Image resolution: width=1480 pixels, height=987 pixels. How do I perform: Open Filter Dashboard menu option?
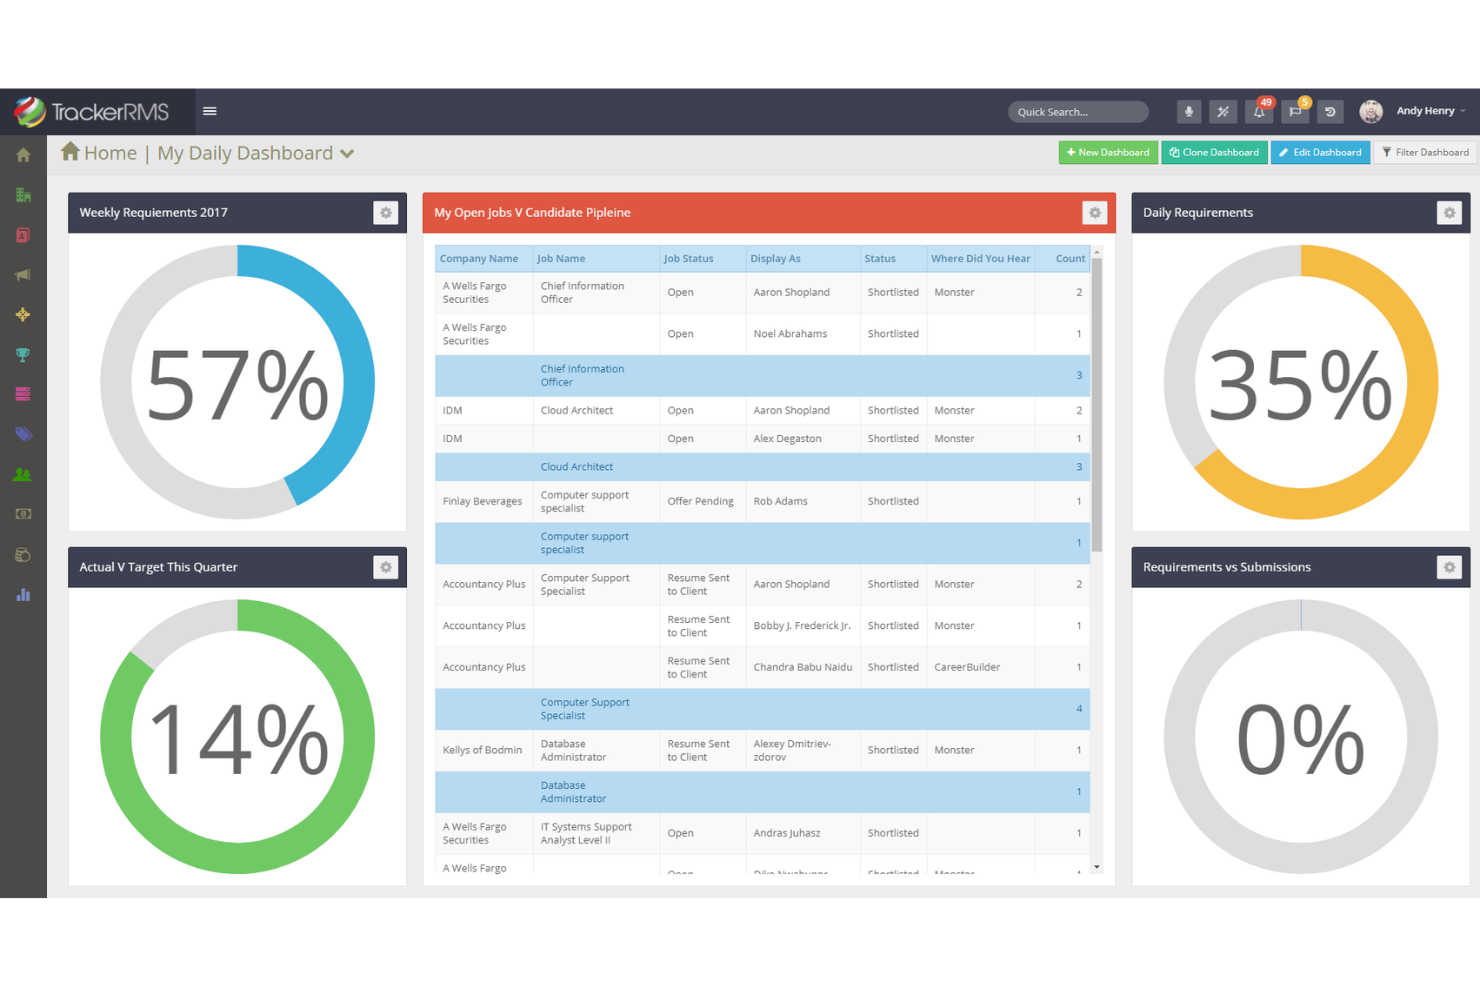(x=1425, y=152)
